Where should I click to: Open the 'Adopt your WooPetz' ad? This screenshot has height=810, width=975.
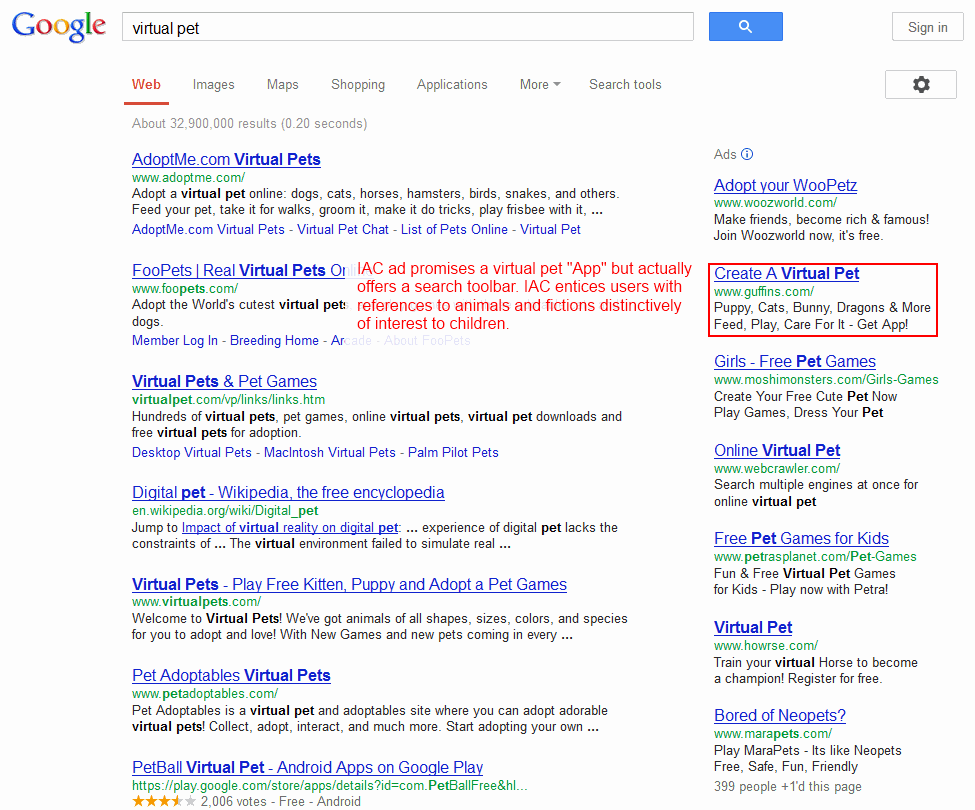coord(785,185)
